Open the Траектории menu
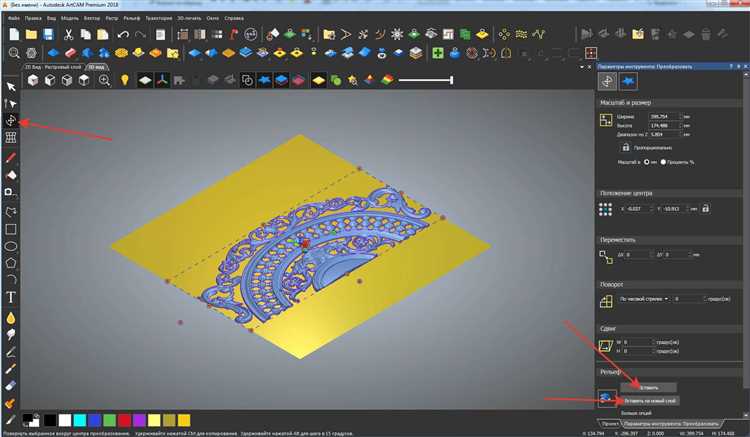This screenshot has height=437, width=750. point(158,18)
